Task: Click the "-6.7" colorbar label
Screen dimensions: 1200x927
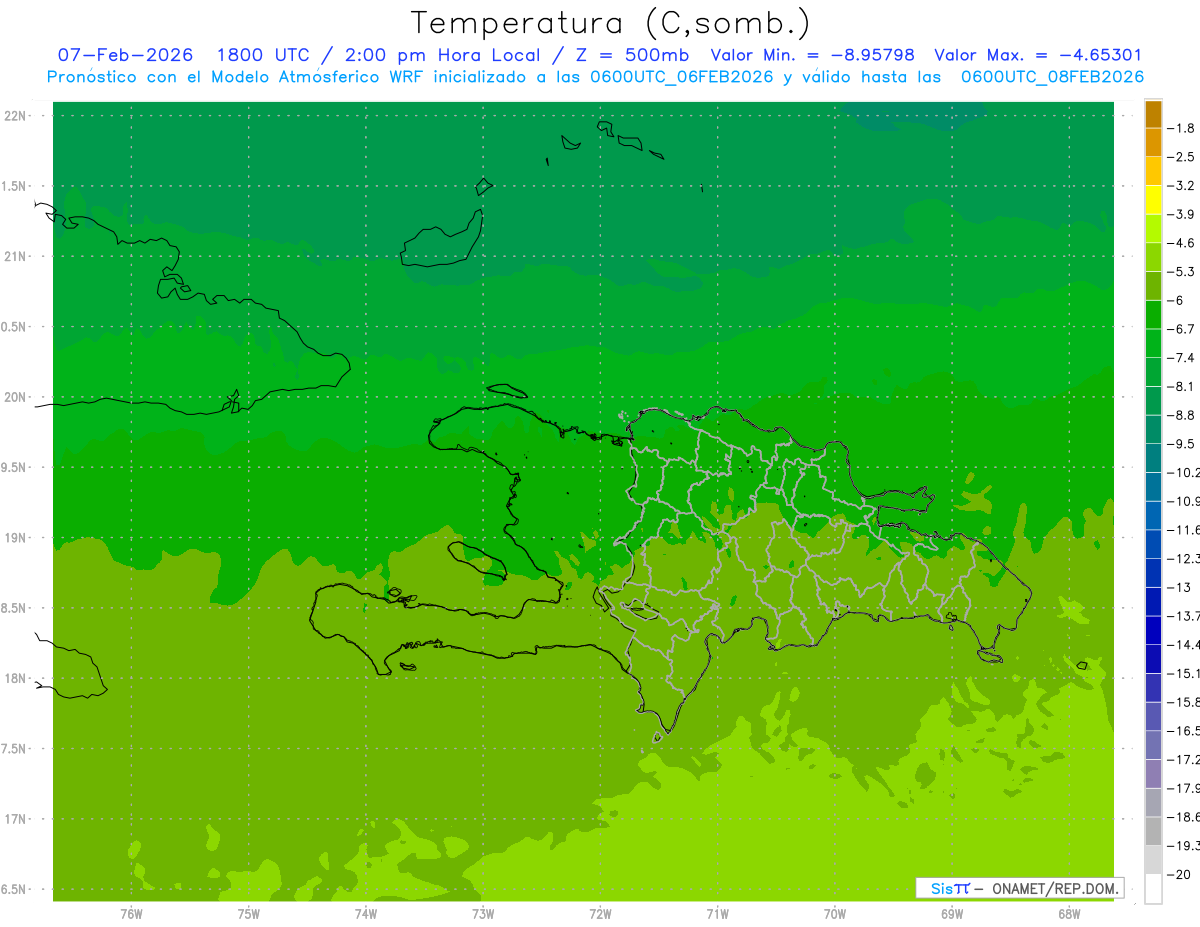Action: [1181, 329]
